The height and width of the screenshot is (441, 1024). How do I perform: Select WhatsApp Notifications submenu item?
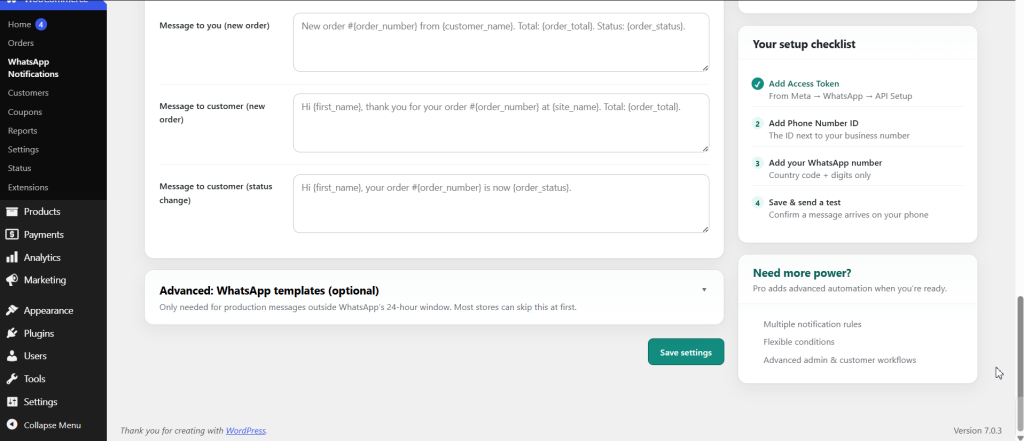click(33, 68)
